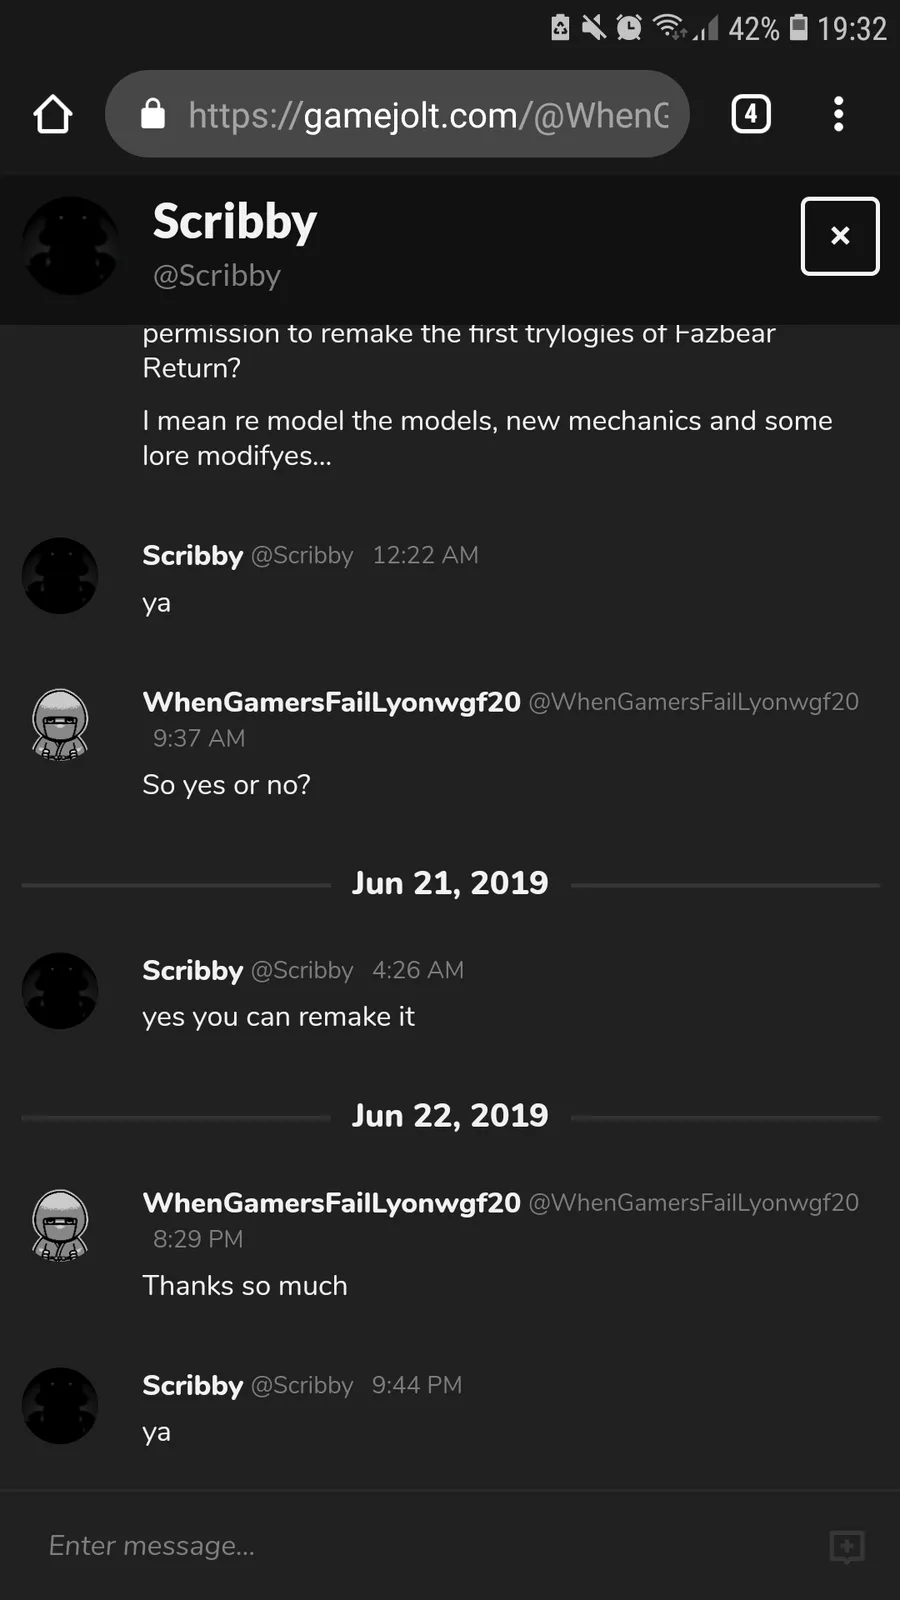Viewport: 900px width, 1600px height.
Task: Tap the browser home icon
Action: (x=53, y=115)
